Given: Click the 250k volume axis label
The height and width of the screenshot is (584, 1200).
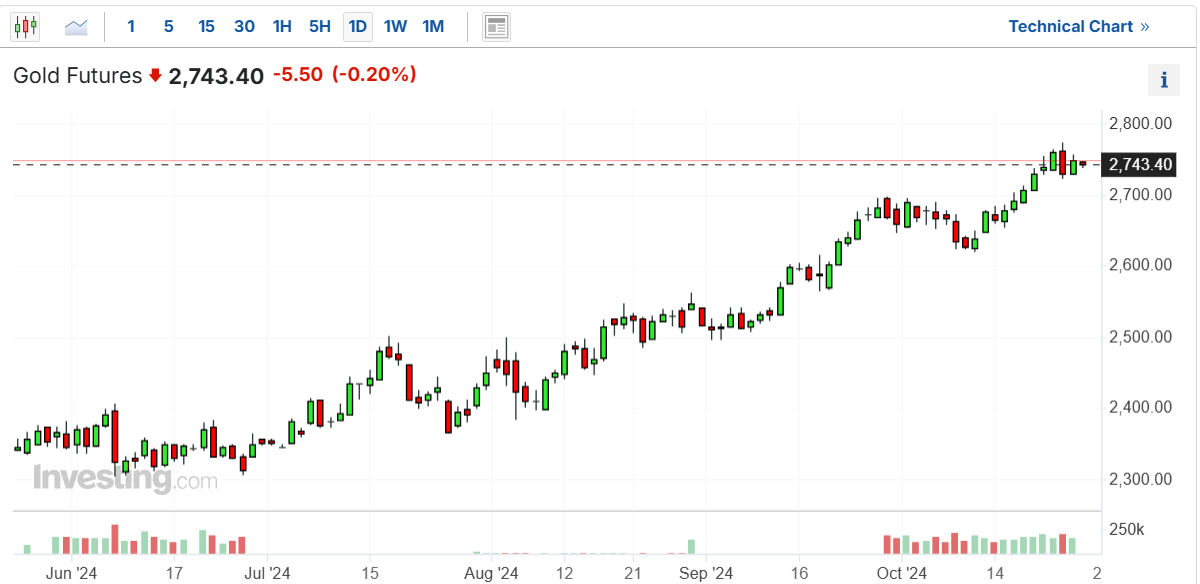Looking at the screenshot, I should pos(1127,529).
